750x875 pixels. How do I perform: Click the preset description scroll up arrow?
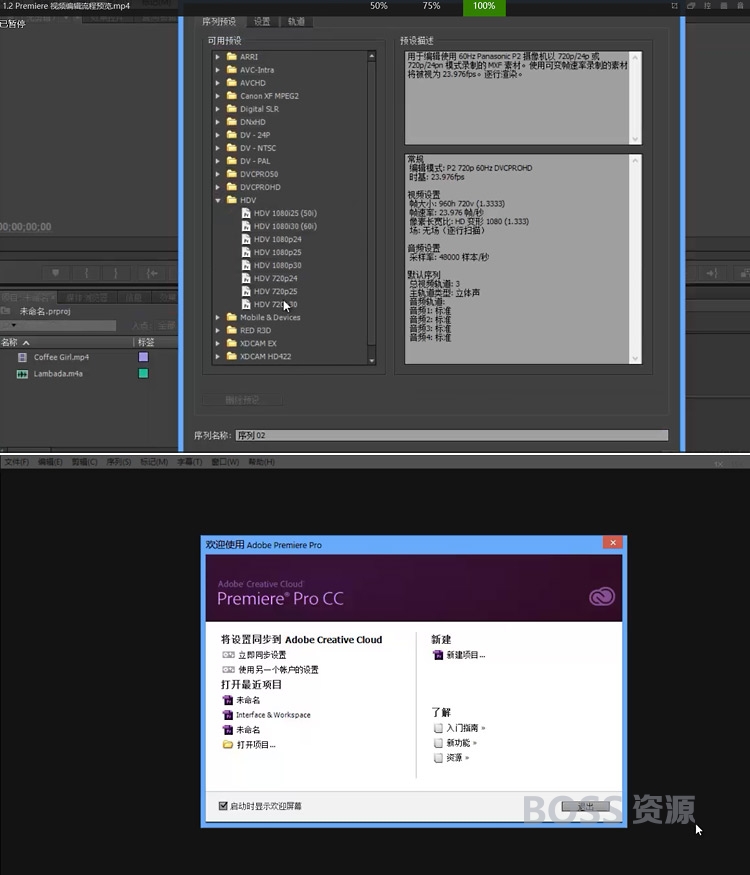click(635, 56)
